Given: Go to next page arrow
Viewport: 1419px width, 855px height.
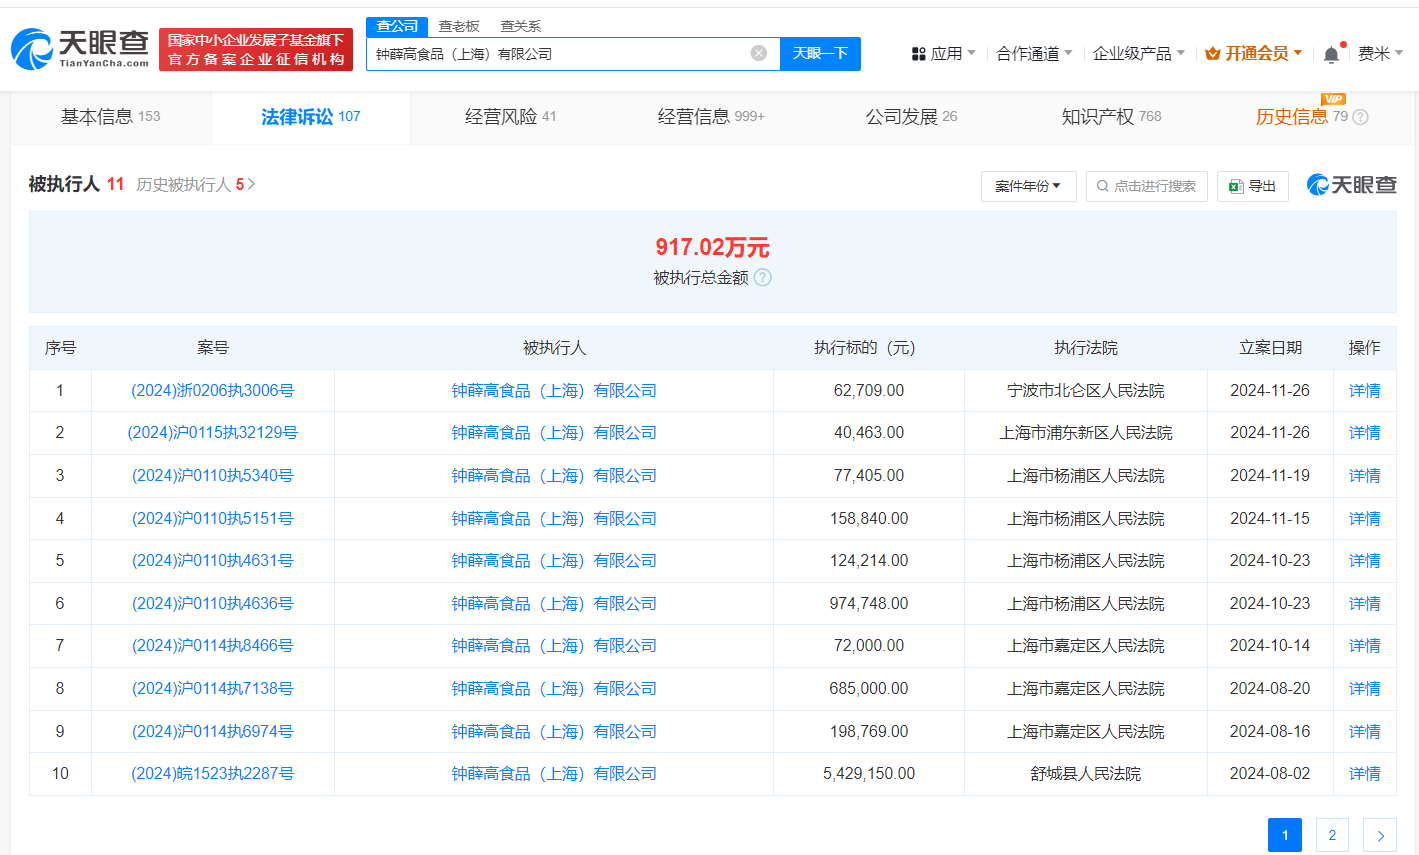Looking at the screenshot, I should coord(1380,835).
